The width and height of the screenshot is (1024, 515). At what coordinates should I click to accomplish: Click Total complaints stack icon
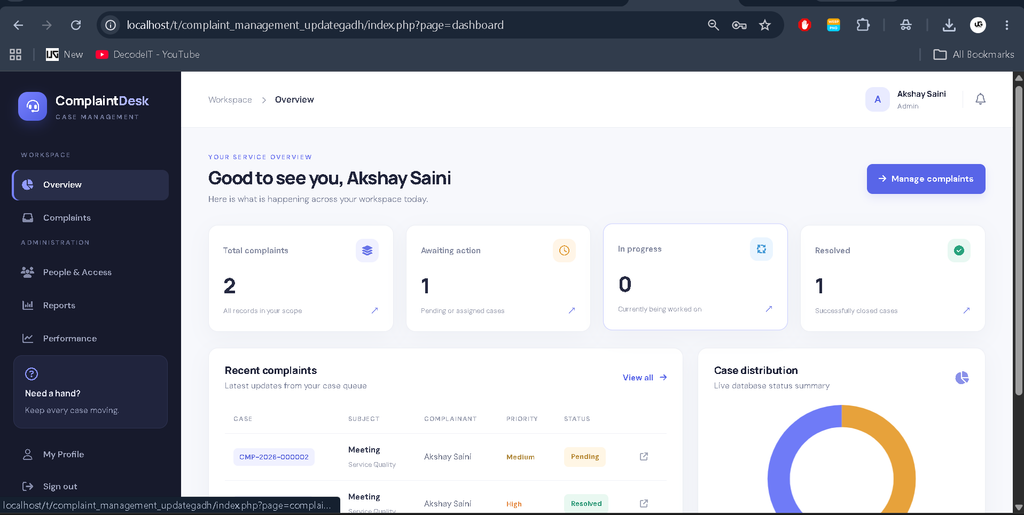367,251
